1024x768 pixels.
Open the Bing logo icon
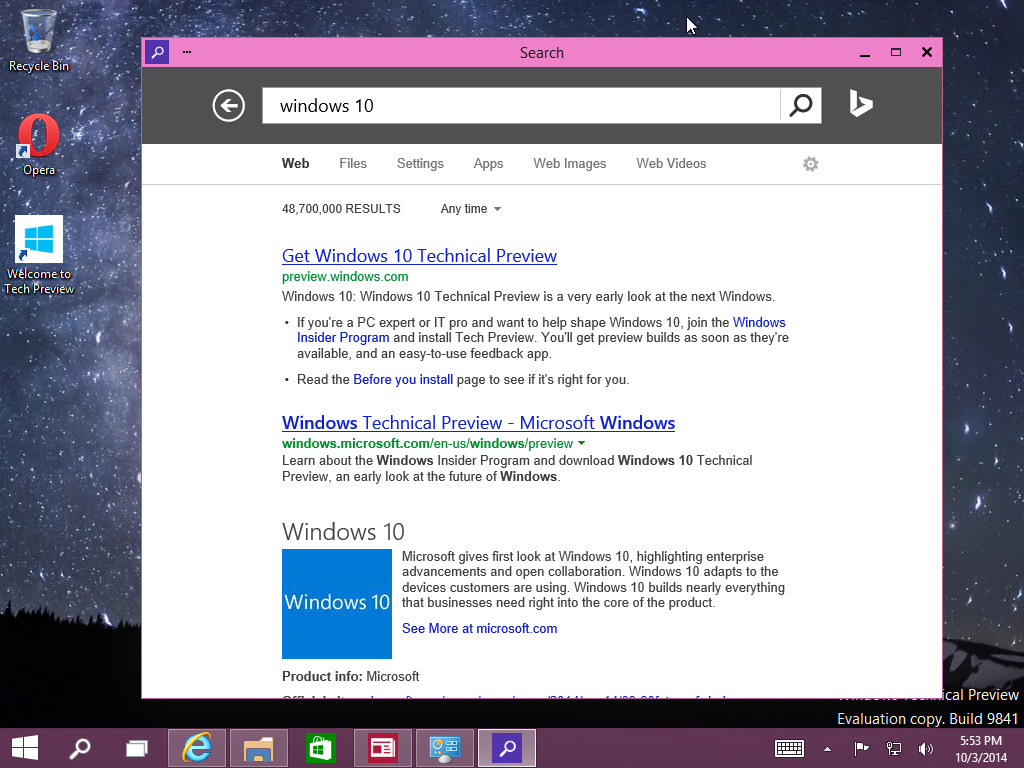pyautogui.click(x=861, y=104)
